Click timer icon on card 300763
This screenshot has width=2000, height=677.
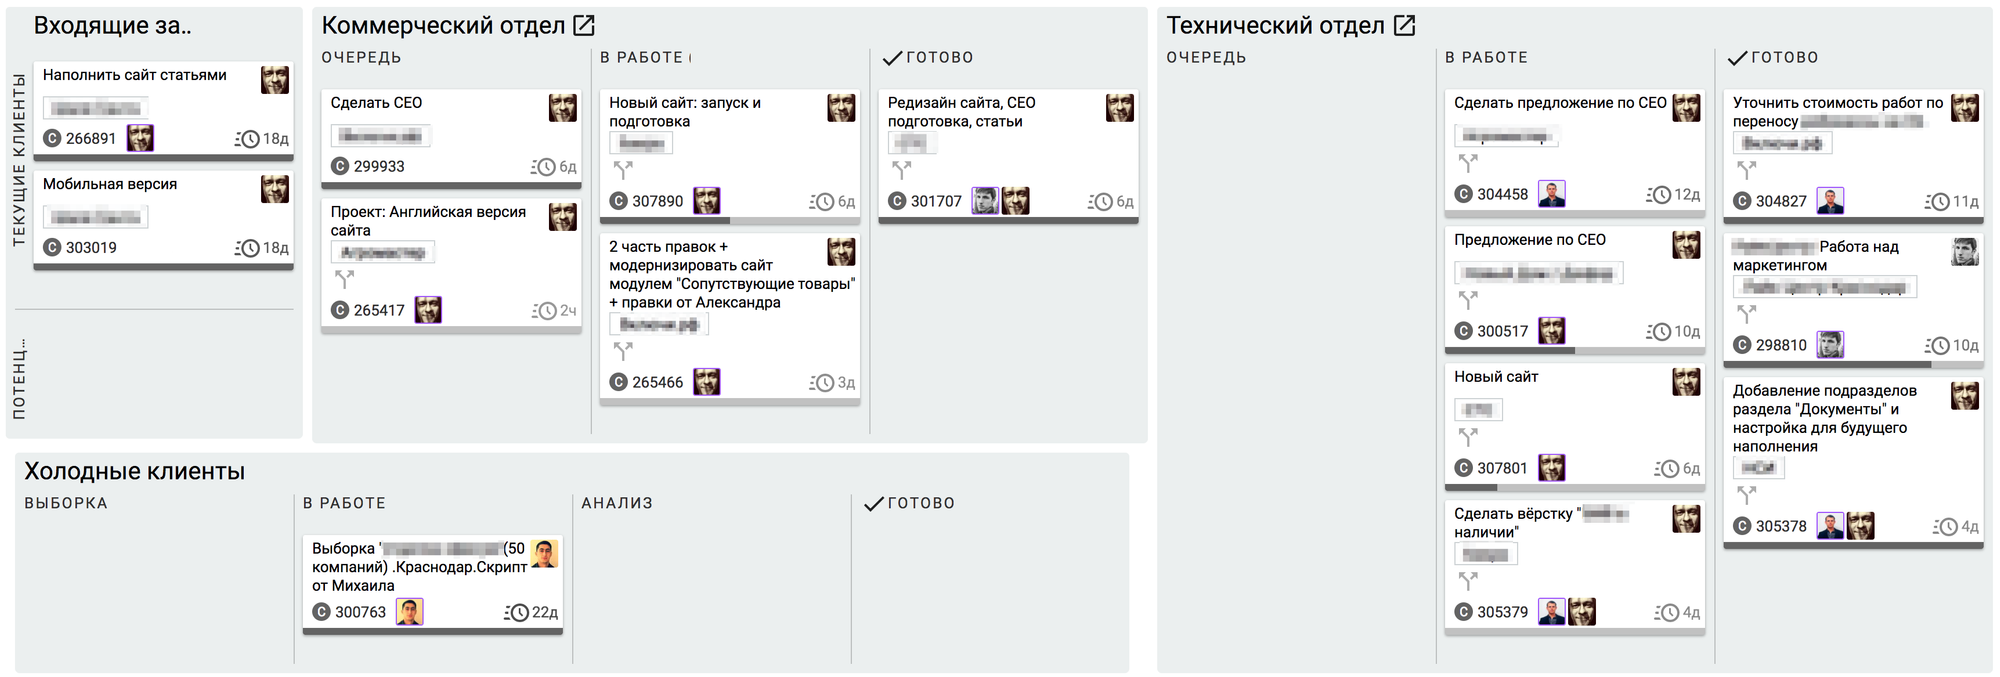[x=516, y=612]
